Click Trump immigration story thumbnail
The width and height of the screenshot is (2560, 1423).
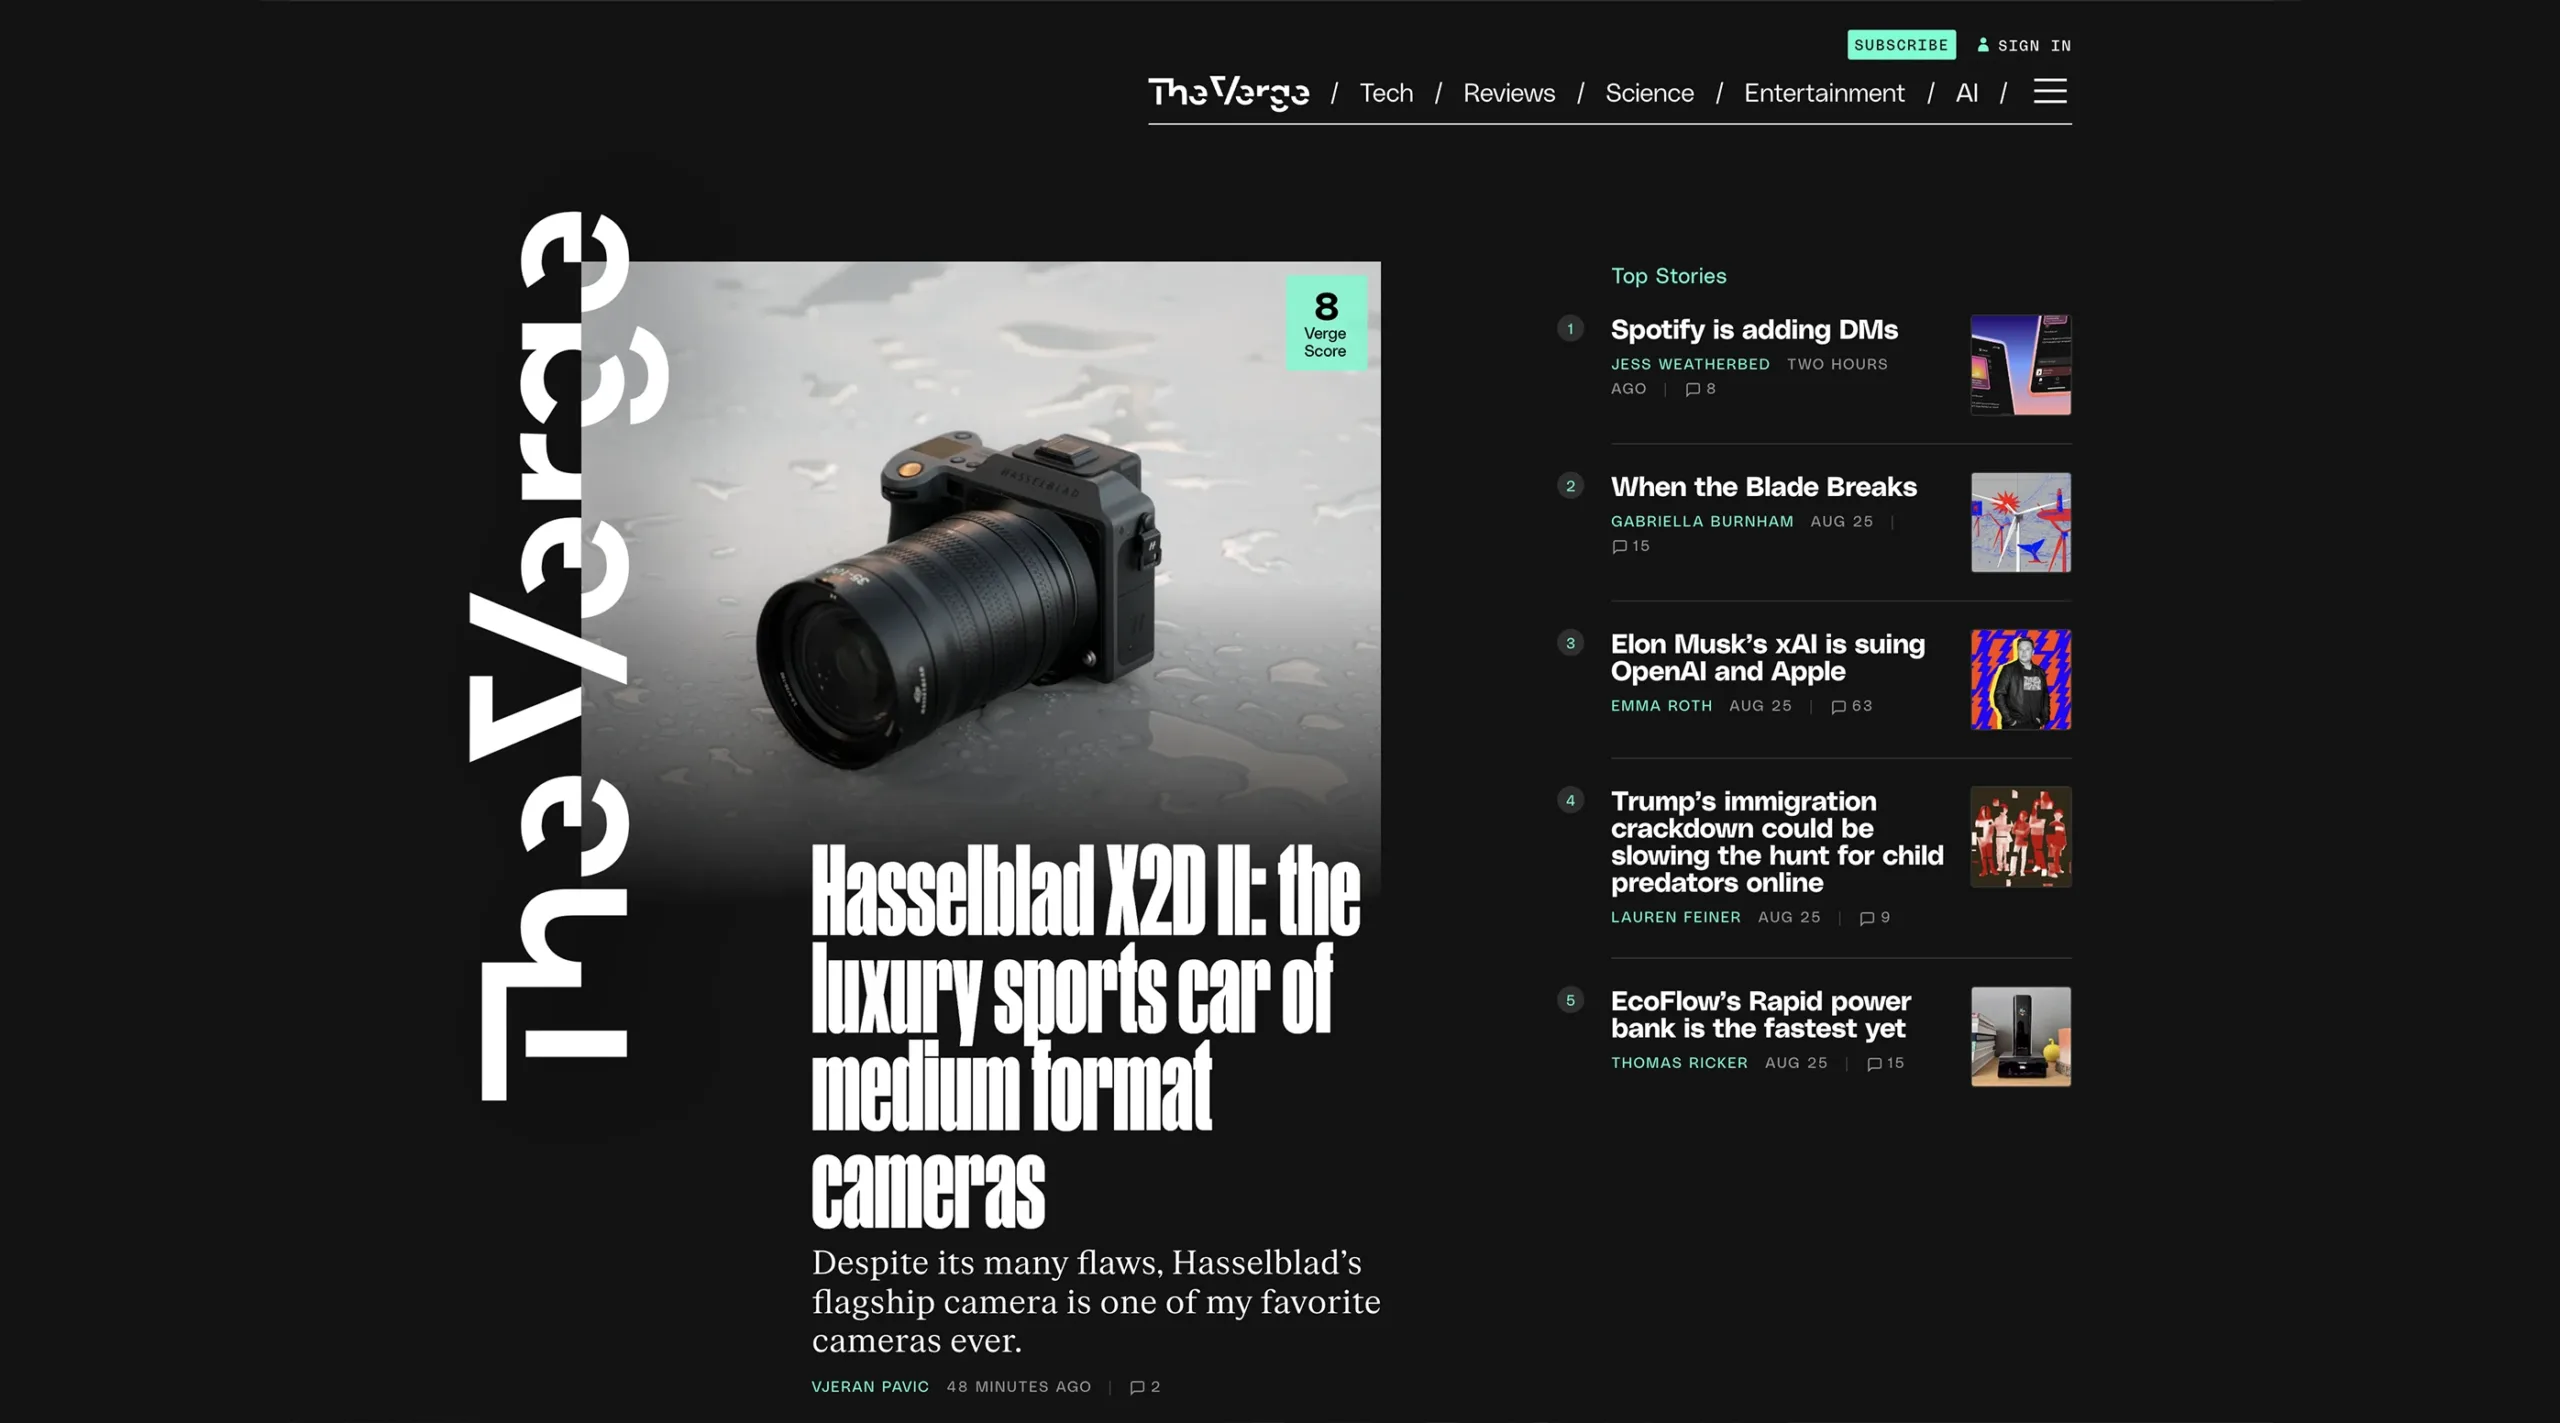(2020, 837)
